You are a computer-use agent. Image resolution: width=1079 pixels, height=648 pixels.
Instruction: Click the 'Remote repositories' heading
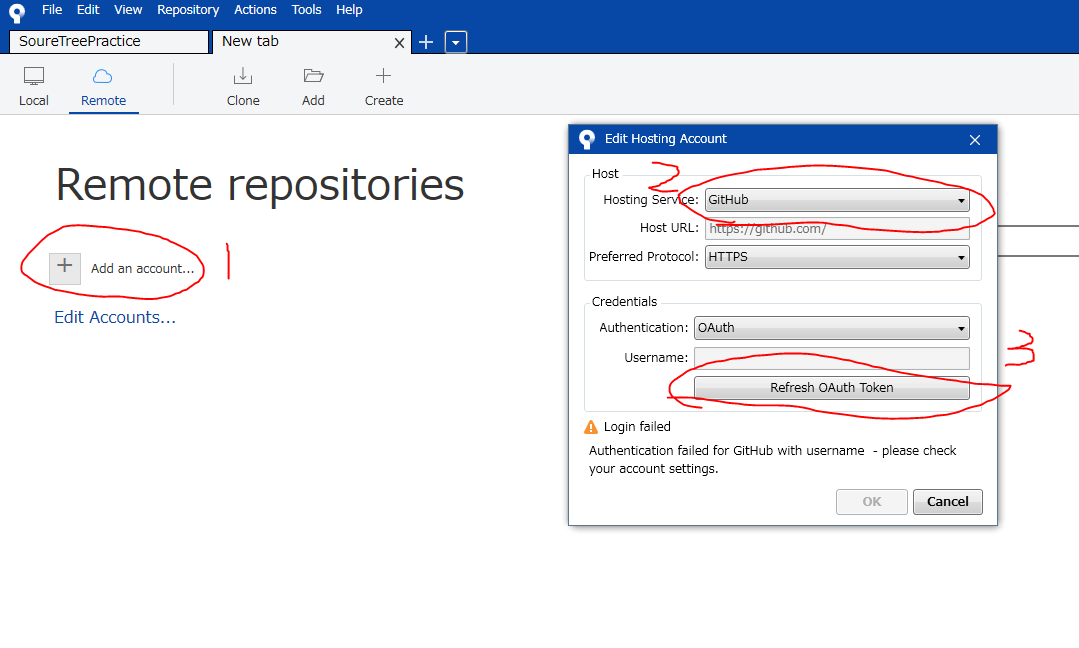260,184
